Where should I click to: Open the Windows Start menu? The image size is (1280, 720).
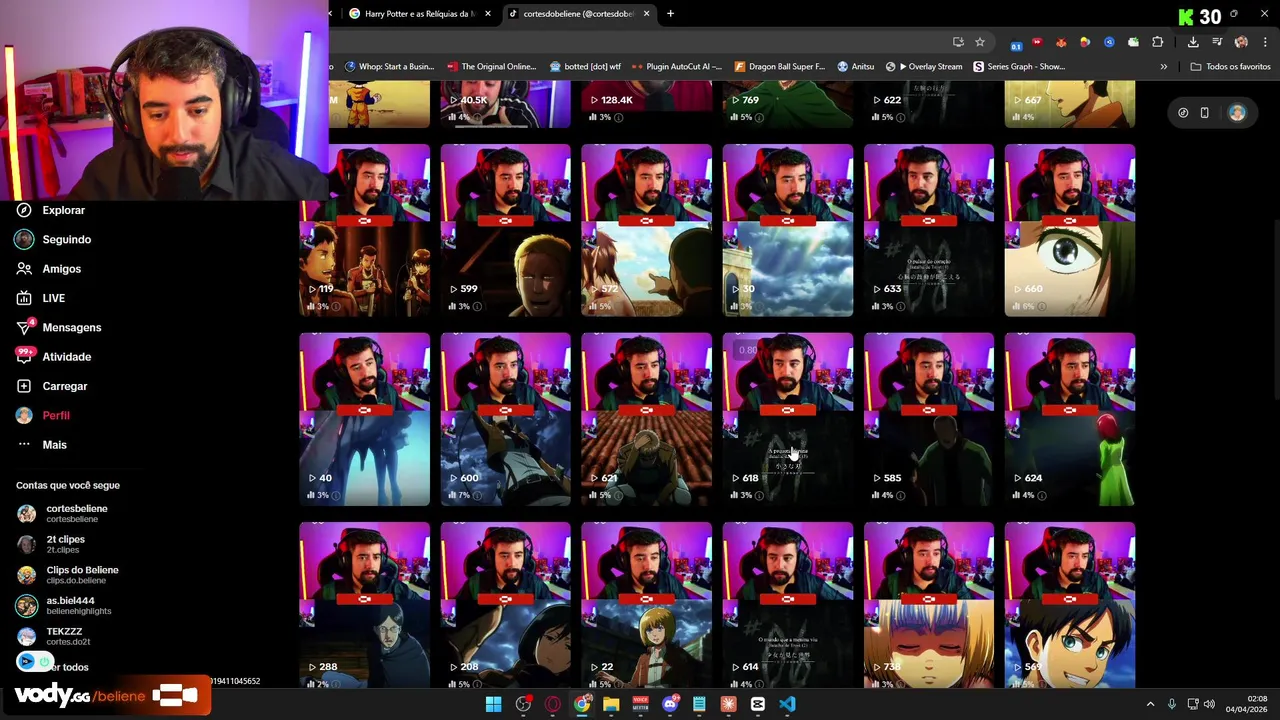493,704
